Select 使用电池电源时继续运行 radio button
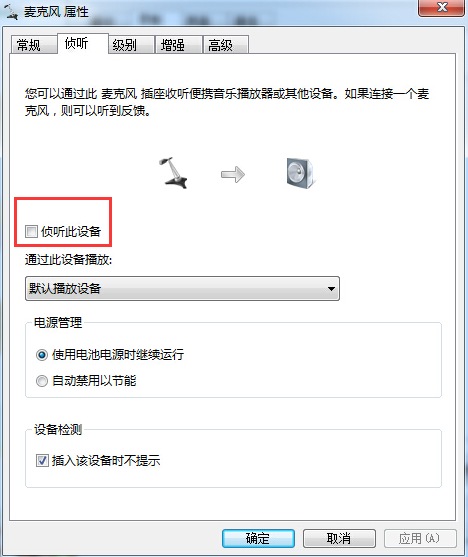468x557 pixels. [42, 355]
